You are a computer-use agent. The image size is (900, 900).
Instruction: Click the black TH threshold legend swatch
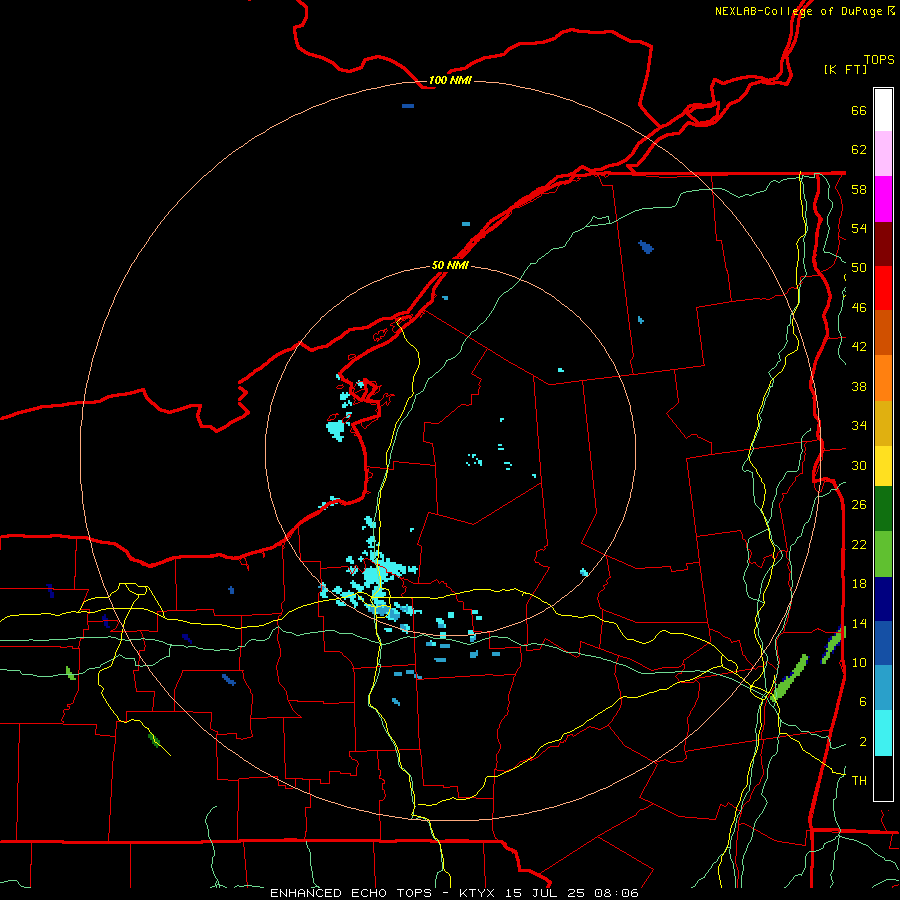883,778
